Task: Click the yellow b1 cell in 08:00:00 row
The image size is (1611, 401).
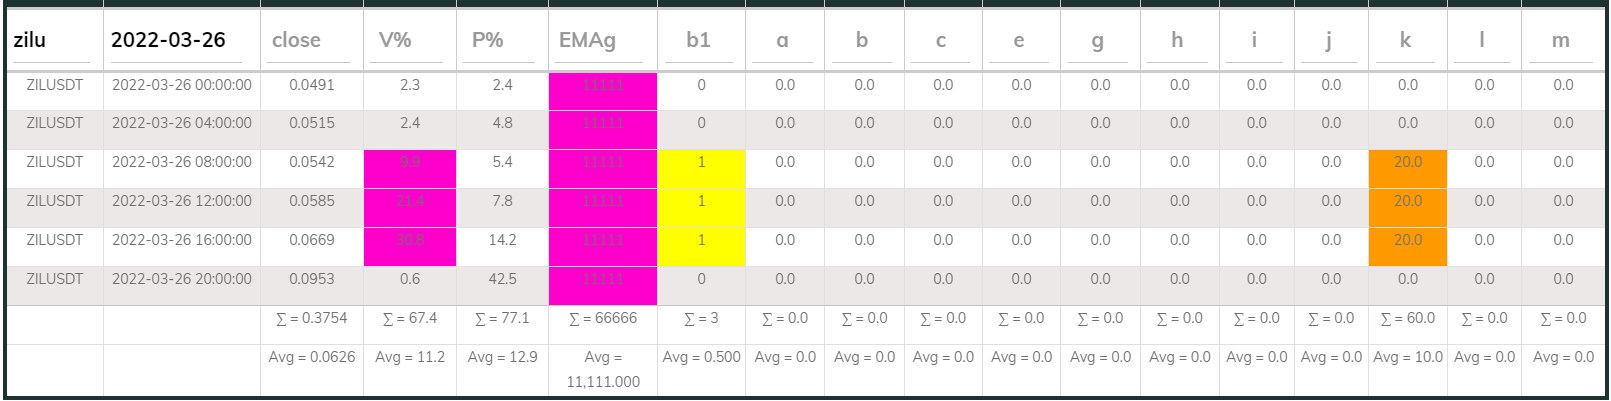Action: click(x=701, y=163)
